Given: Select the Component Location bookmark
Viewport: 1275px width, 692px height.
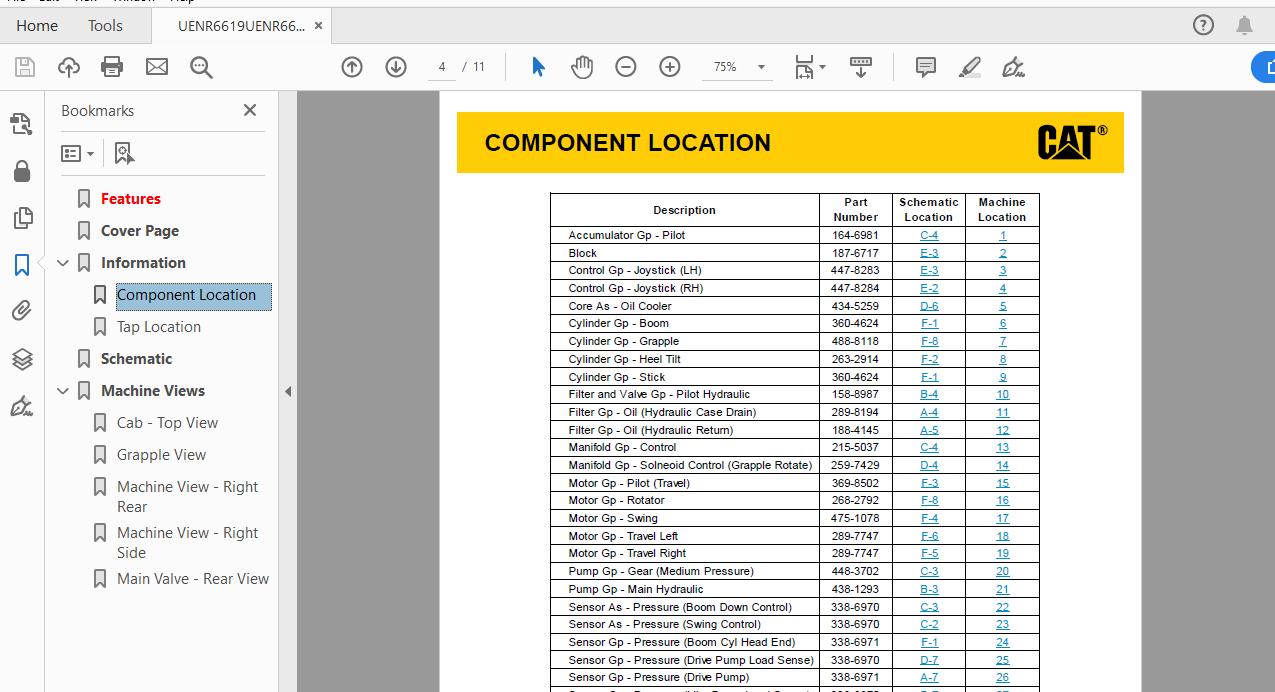Looking at the screenshot, I should click(x=193, y=295).
